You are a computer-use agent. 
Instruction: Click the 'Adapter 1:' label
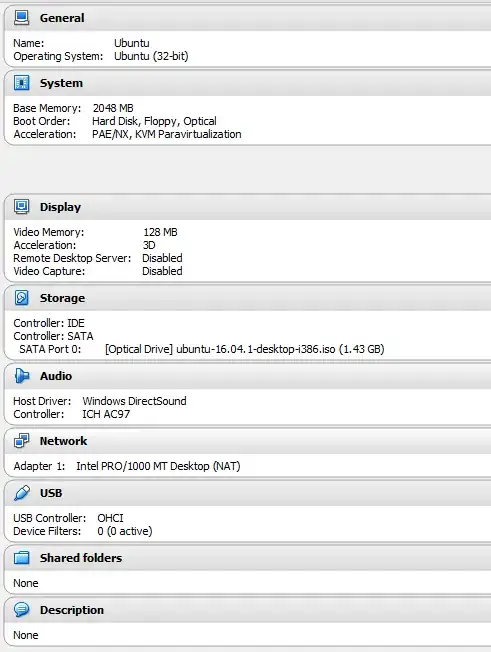39,466
